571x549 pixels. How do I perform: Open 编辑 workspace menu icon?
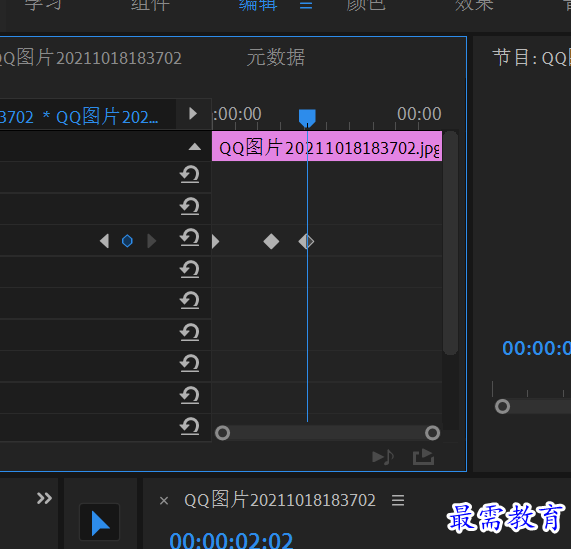306,5
